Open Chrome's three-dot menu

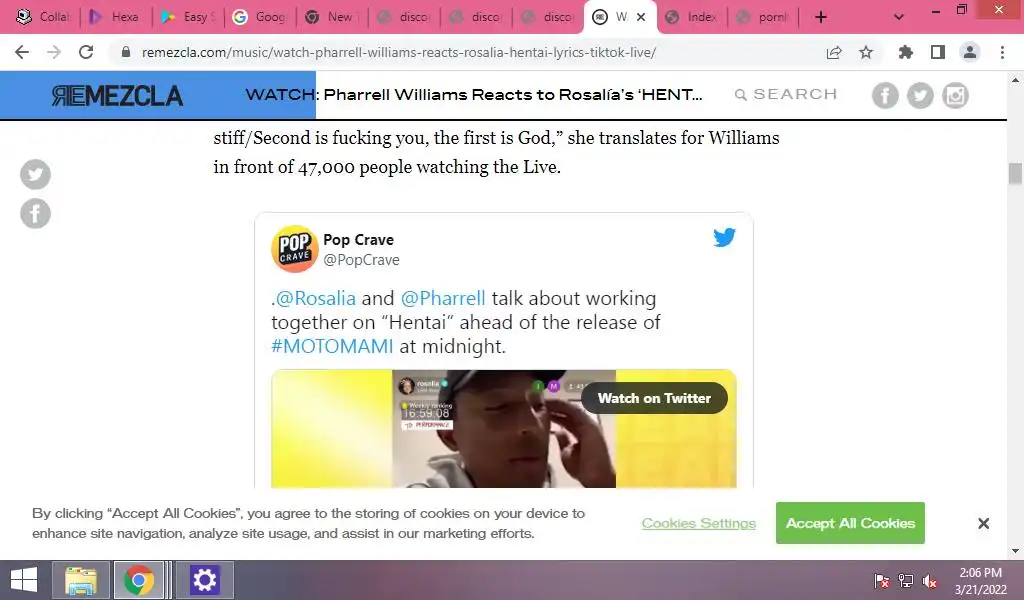coord(1002,52)
